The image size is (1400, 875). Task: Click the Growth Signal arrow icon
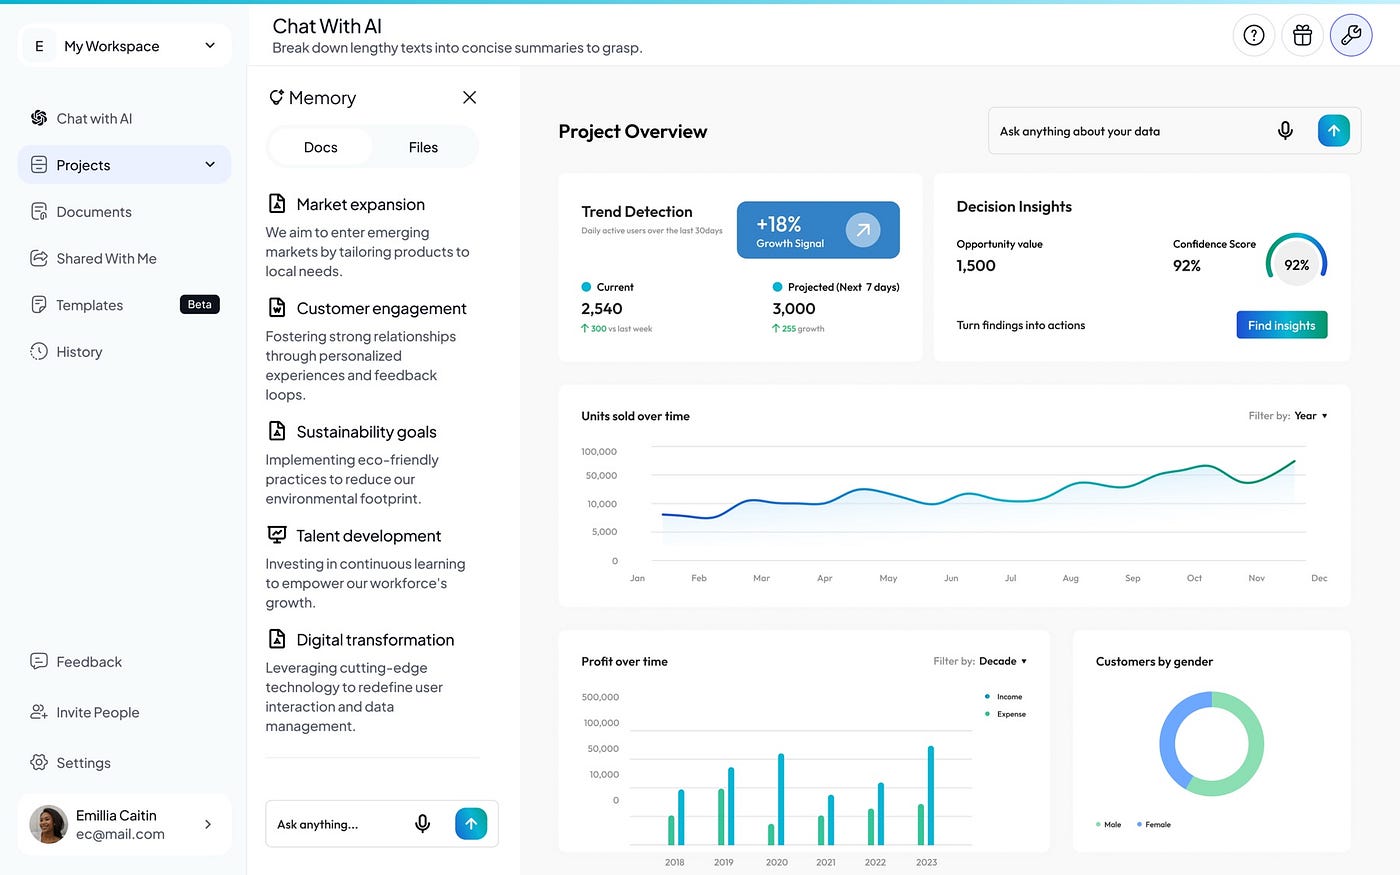pyautogui.click(x=862, y=230)
